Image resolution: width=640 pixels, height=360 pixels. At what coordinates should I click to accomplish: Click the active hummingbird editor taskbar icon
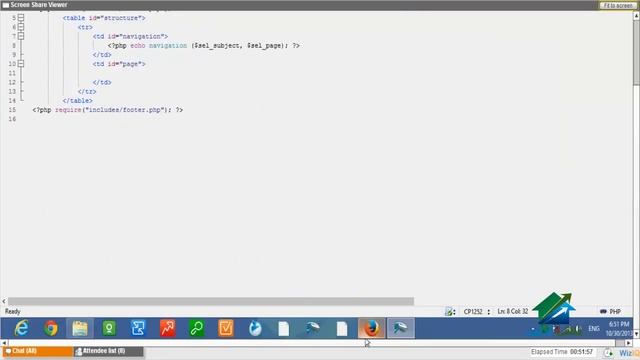(x=401, y=328)
